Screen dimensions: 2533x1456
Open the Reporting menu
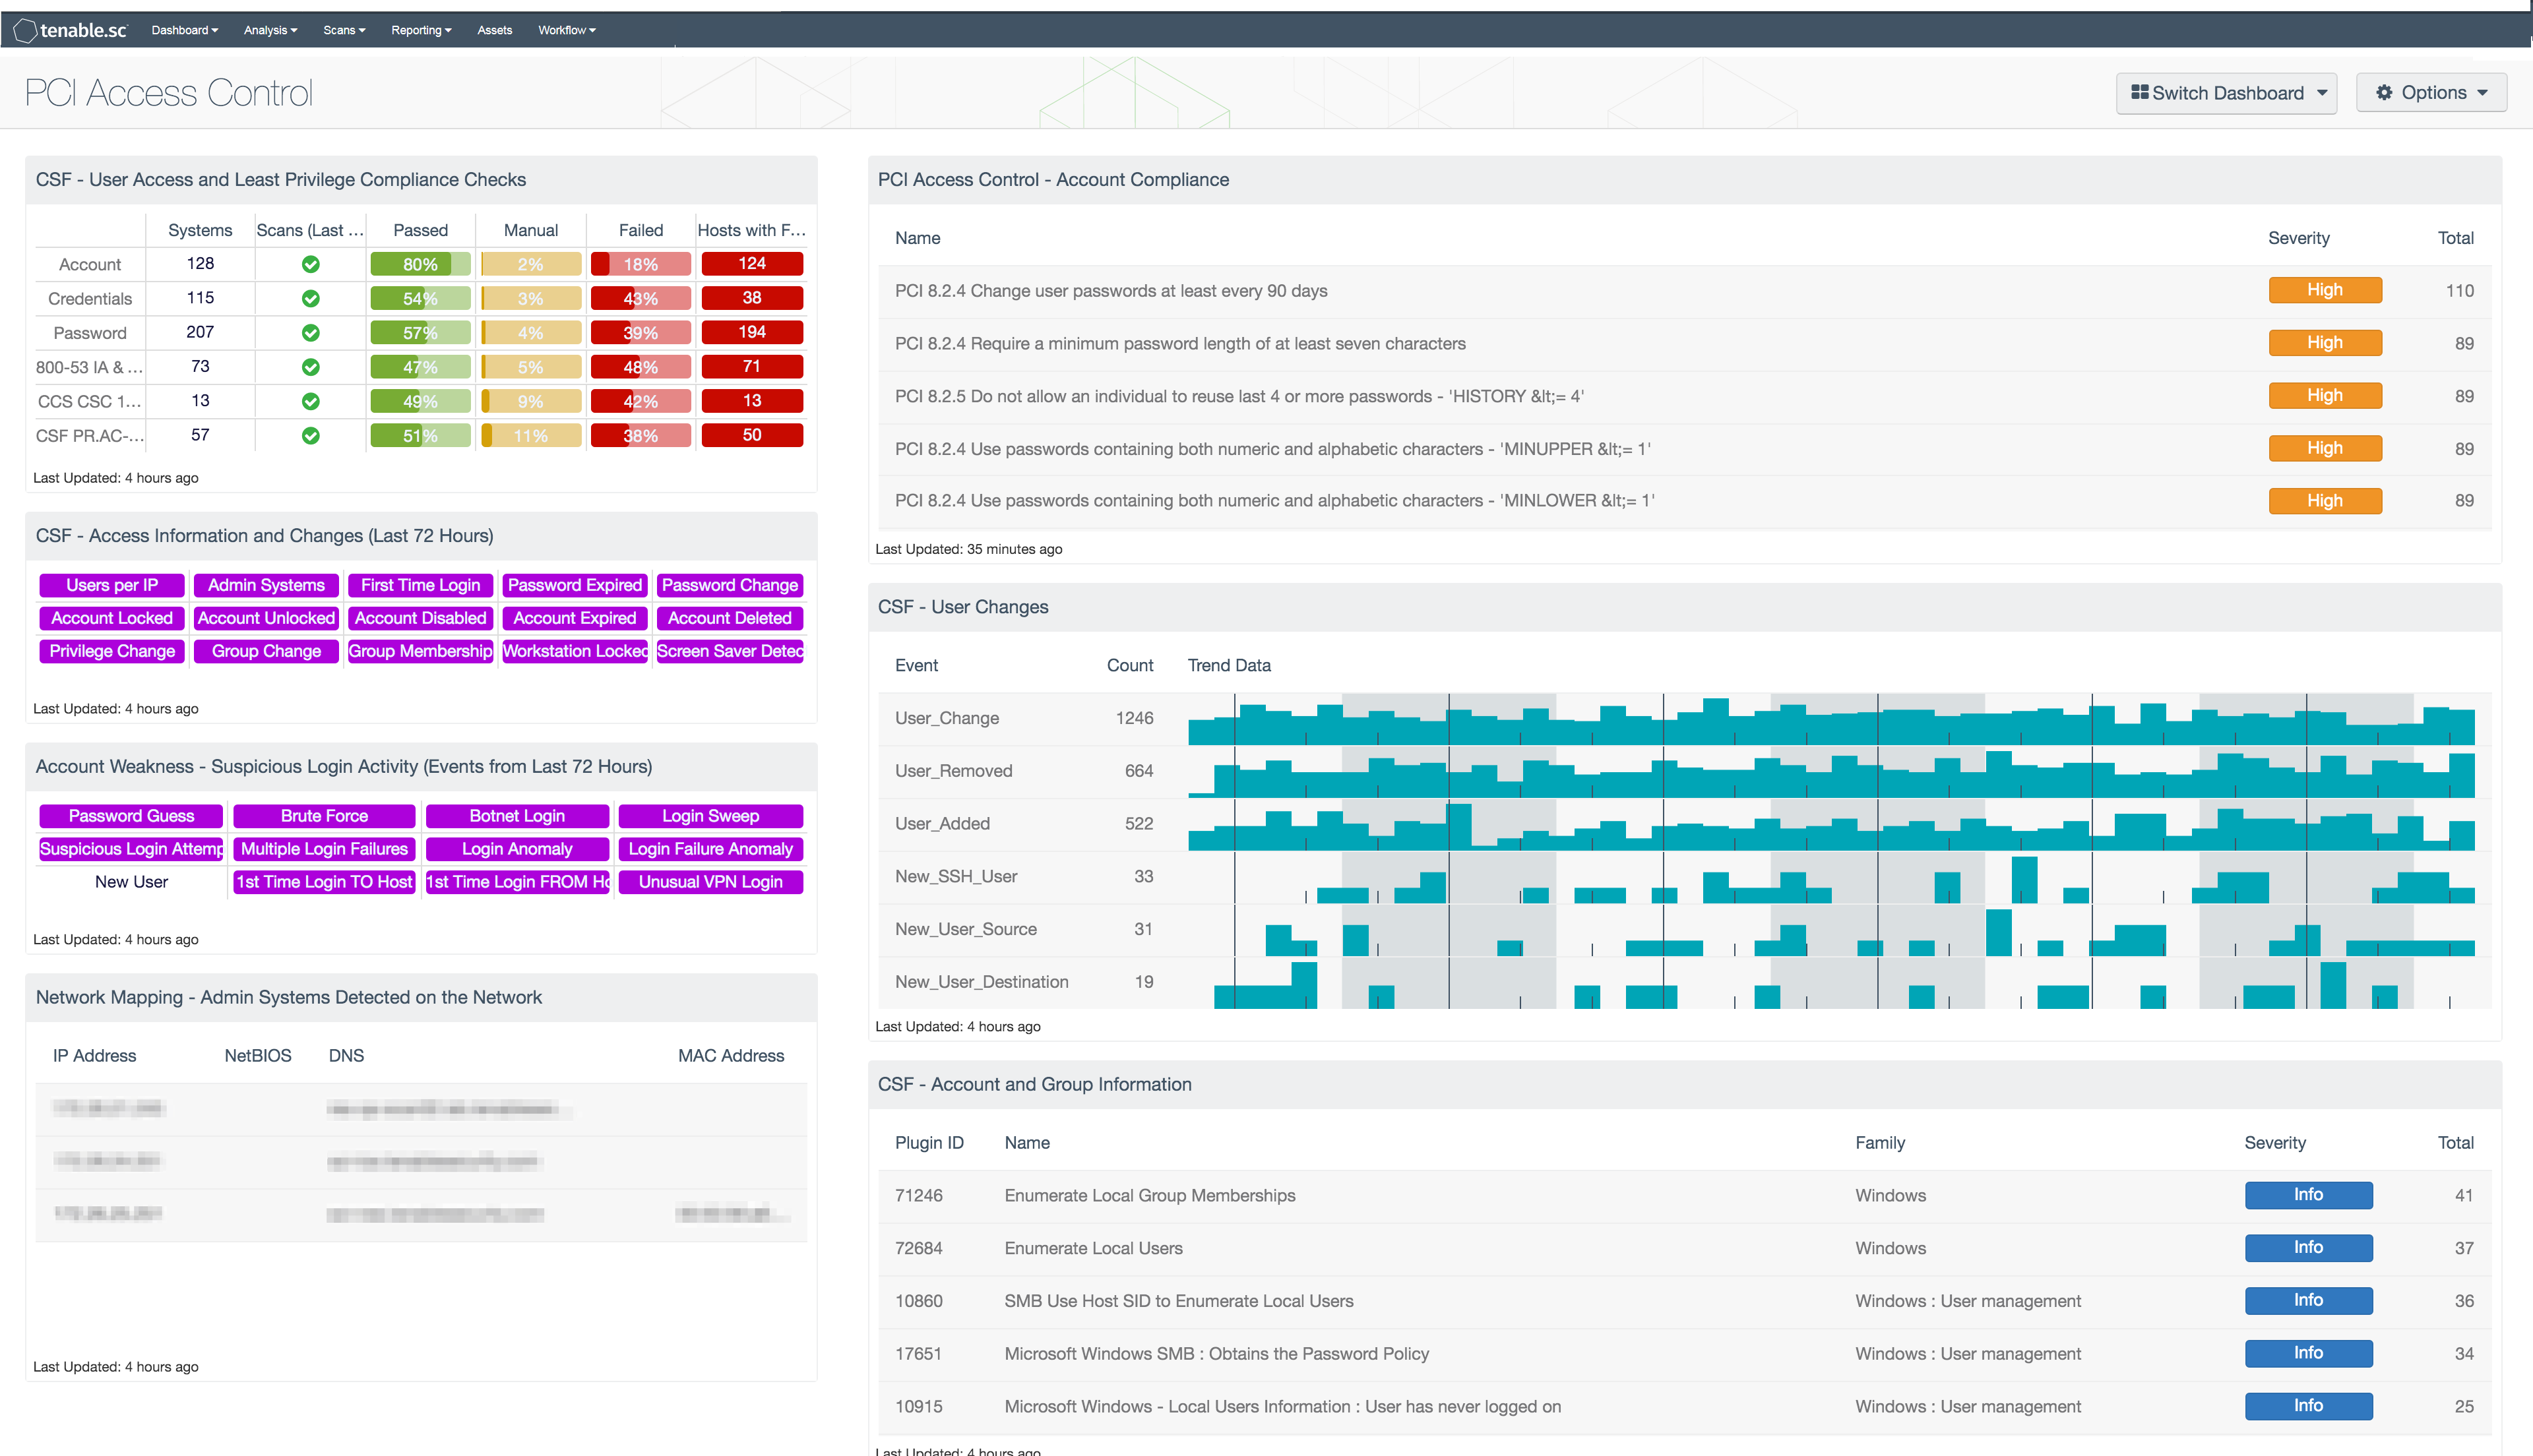pos(421,30)
